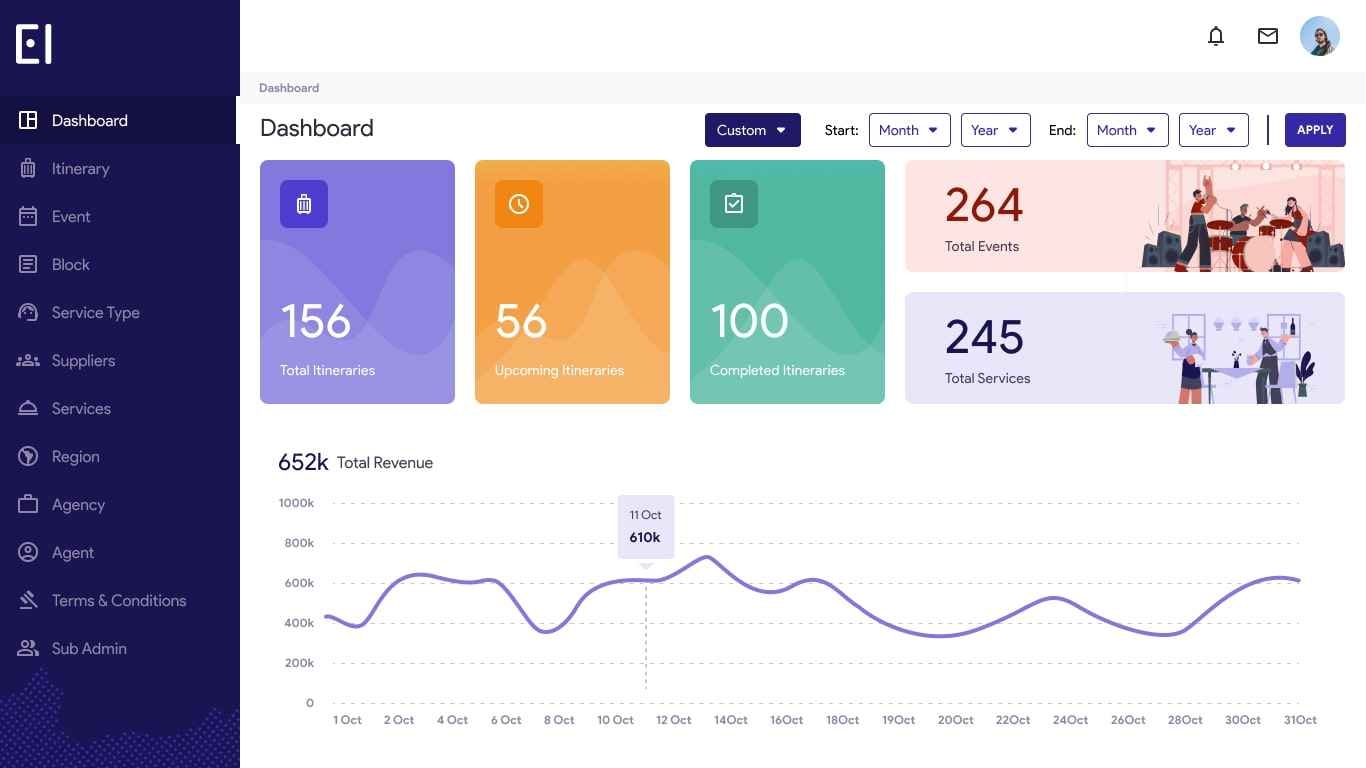Viewport: 1366px width, 768px height.
Task: Open the mail envelope icon
Action: [x=1268, y=36]
